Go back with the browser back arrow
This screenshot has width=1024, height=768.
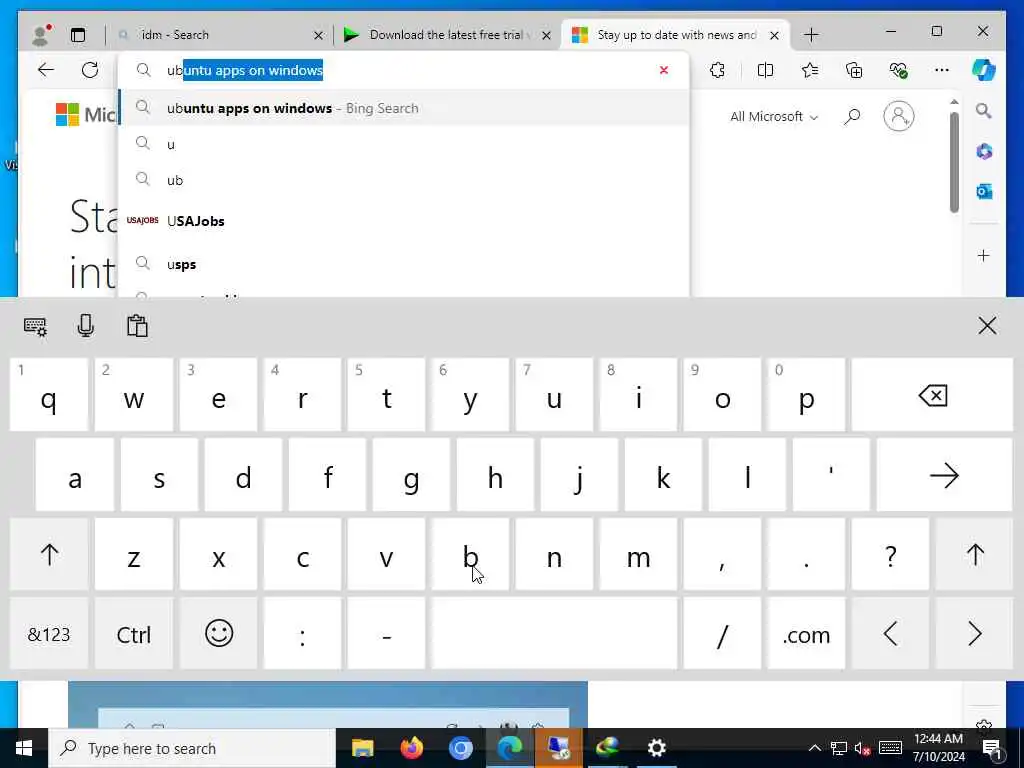(x=46, y=70)
